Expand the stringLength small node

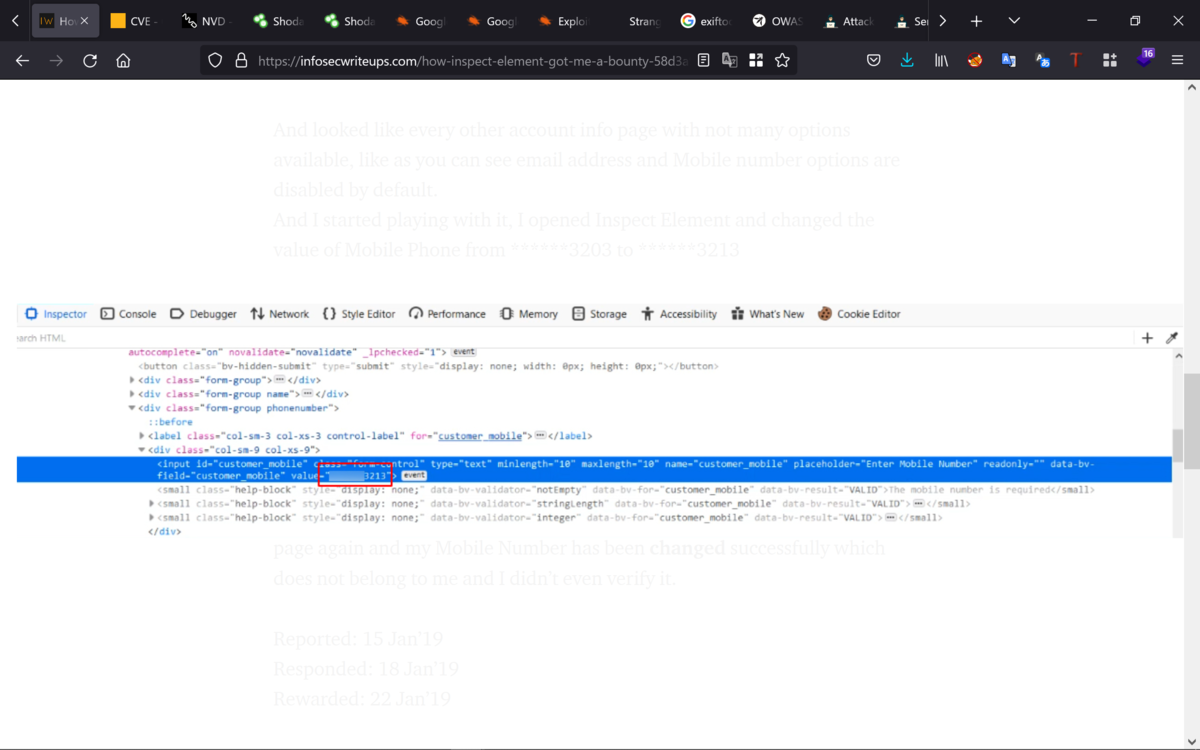point(152,504)
